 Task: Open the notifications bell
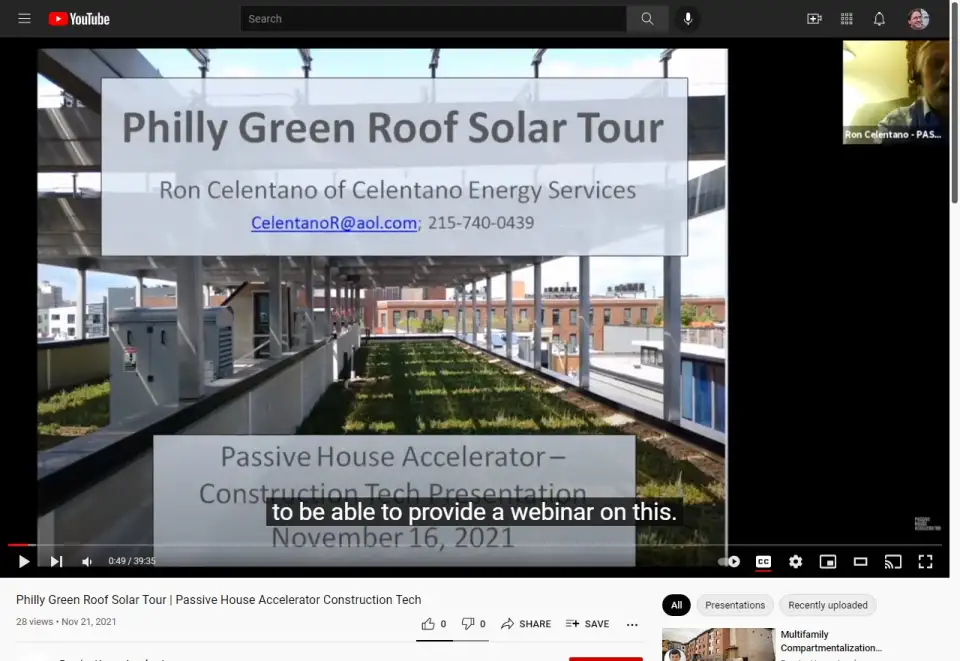pos(879,19)
